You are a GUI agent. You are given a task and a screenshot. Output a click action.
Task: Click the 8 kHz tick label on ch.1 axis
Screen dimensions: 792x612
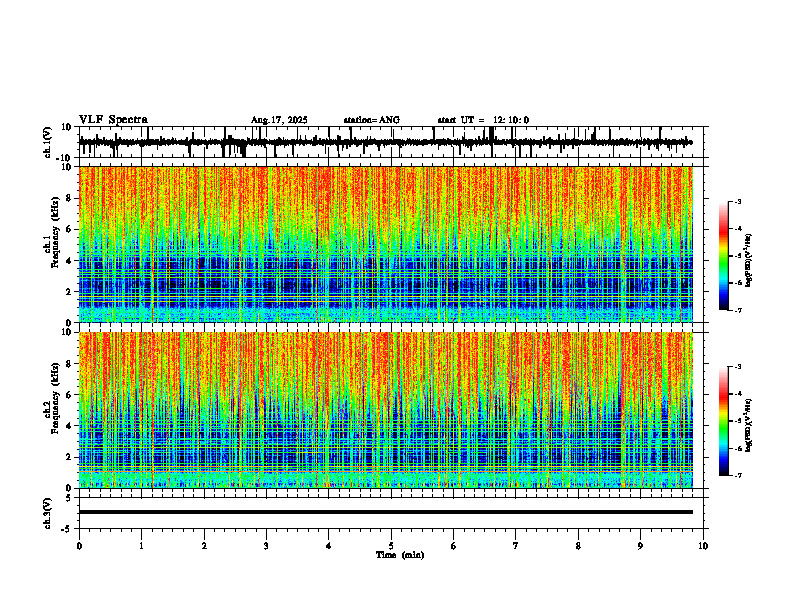(x=69, y=198)
